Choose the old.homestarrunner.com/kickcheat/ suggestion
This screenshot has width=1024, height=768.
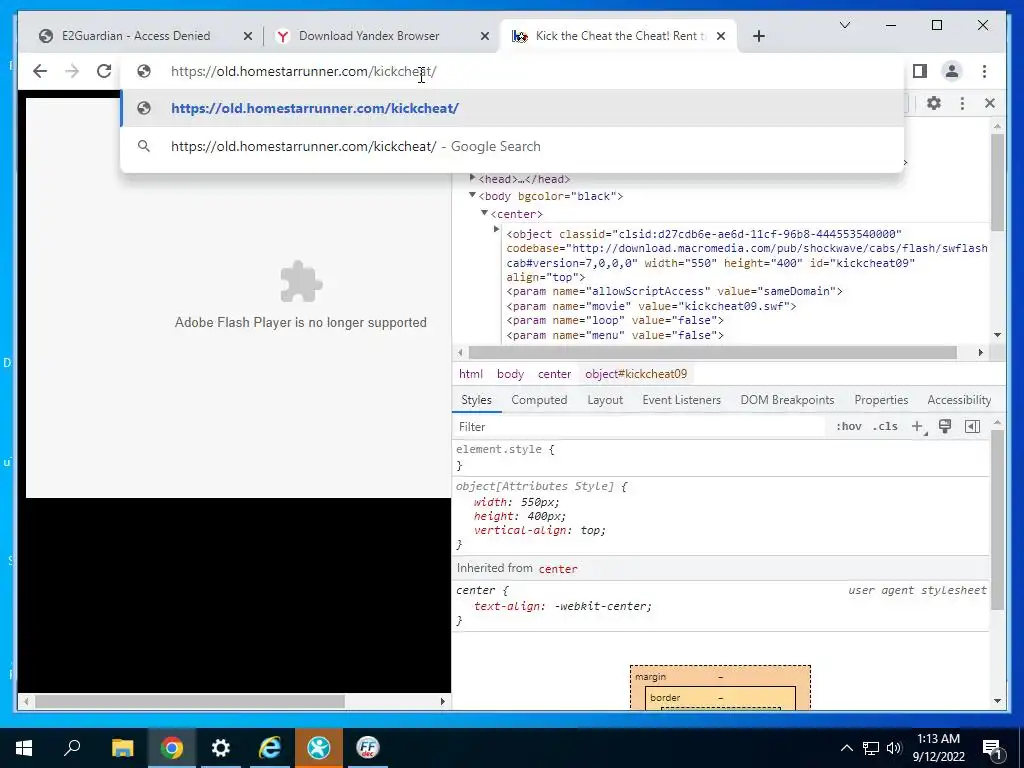(513, 108)
